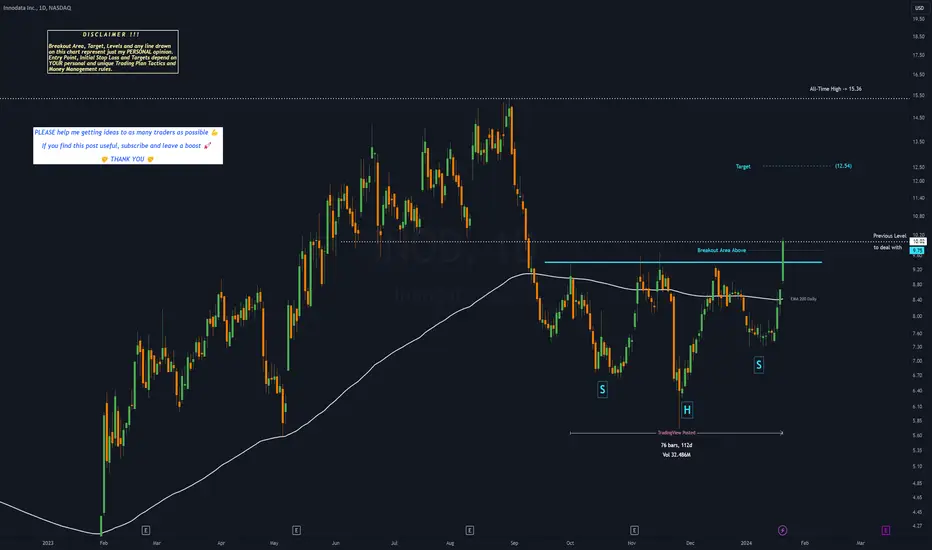
Task: Click the earnings E marker between May and Jun
Action: (297, 530)
